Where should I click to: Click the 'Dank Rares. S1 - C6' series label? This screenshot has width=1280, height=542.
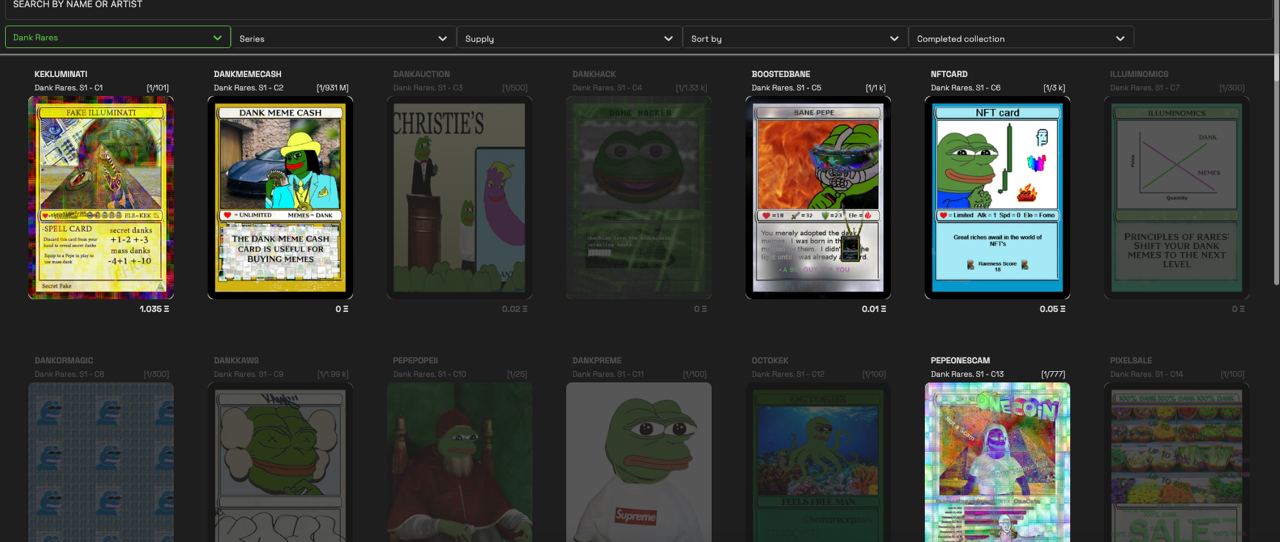tap(965, 88)
